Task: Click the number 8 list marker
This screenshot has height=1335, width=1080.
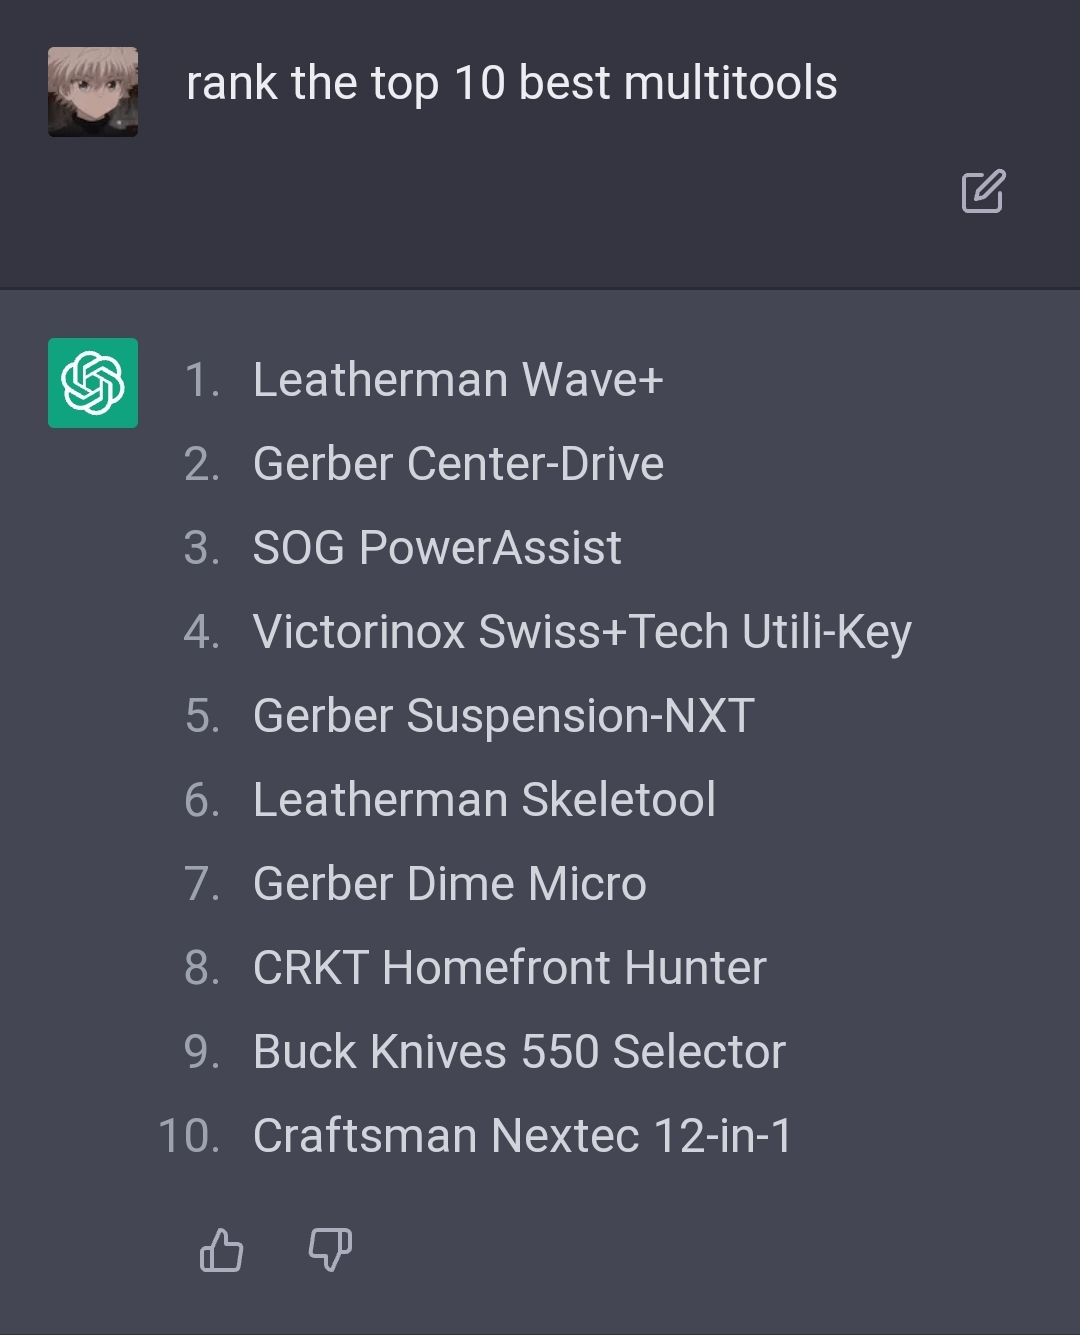Action: click(x=202, y=968)
